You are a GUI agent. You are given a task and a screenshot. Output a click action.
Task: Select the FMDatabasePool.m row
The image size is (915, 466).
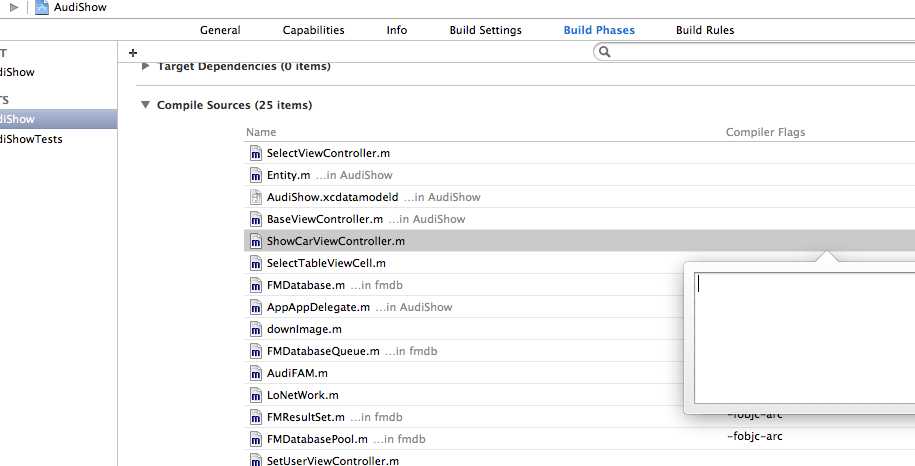[579, 439]
